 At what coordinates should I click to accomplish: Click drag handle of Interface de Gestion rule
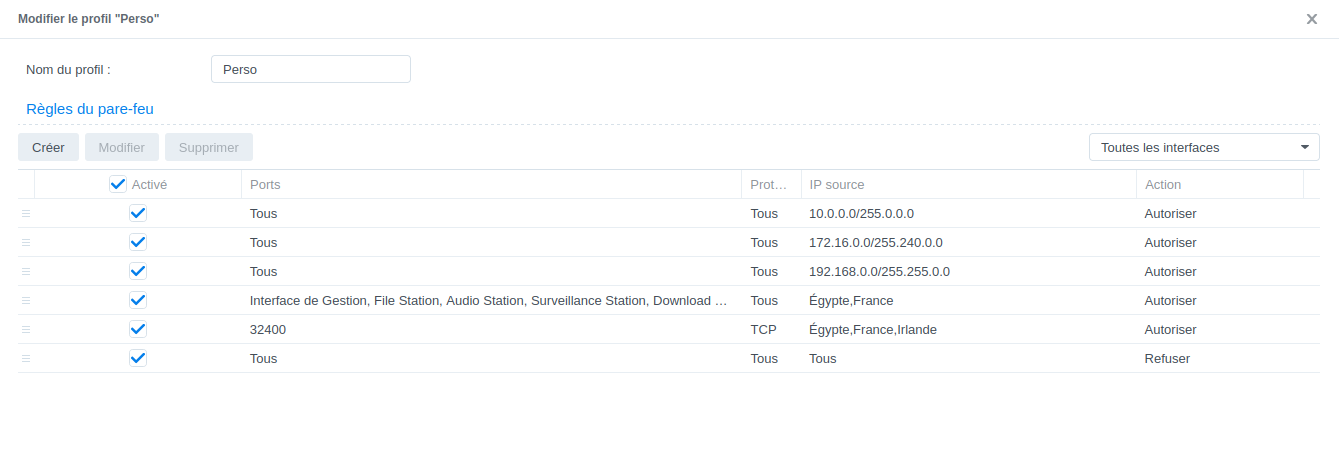[x=26, y=300]
